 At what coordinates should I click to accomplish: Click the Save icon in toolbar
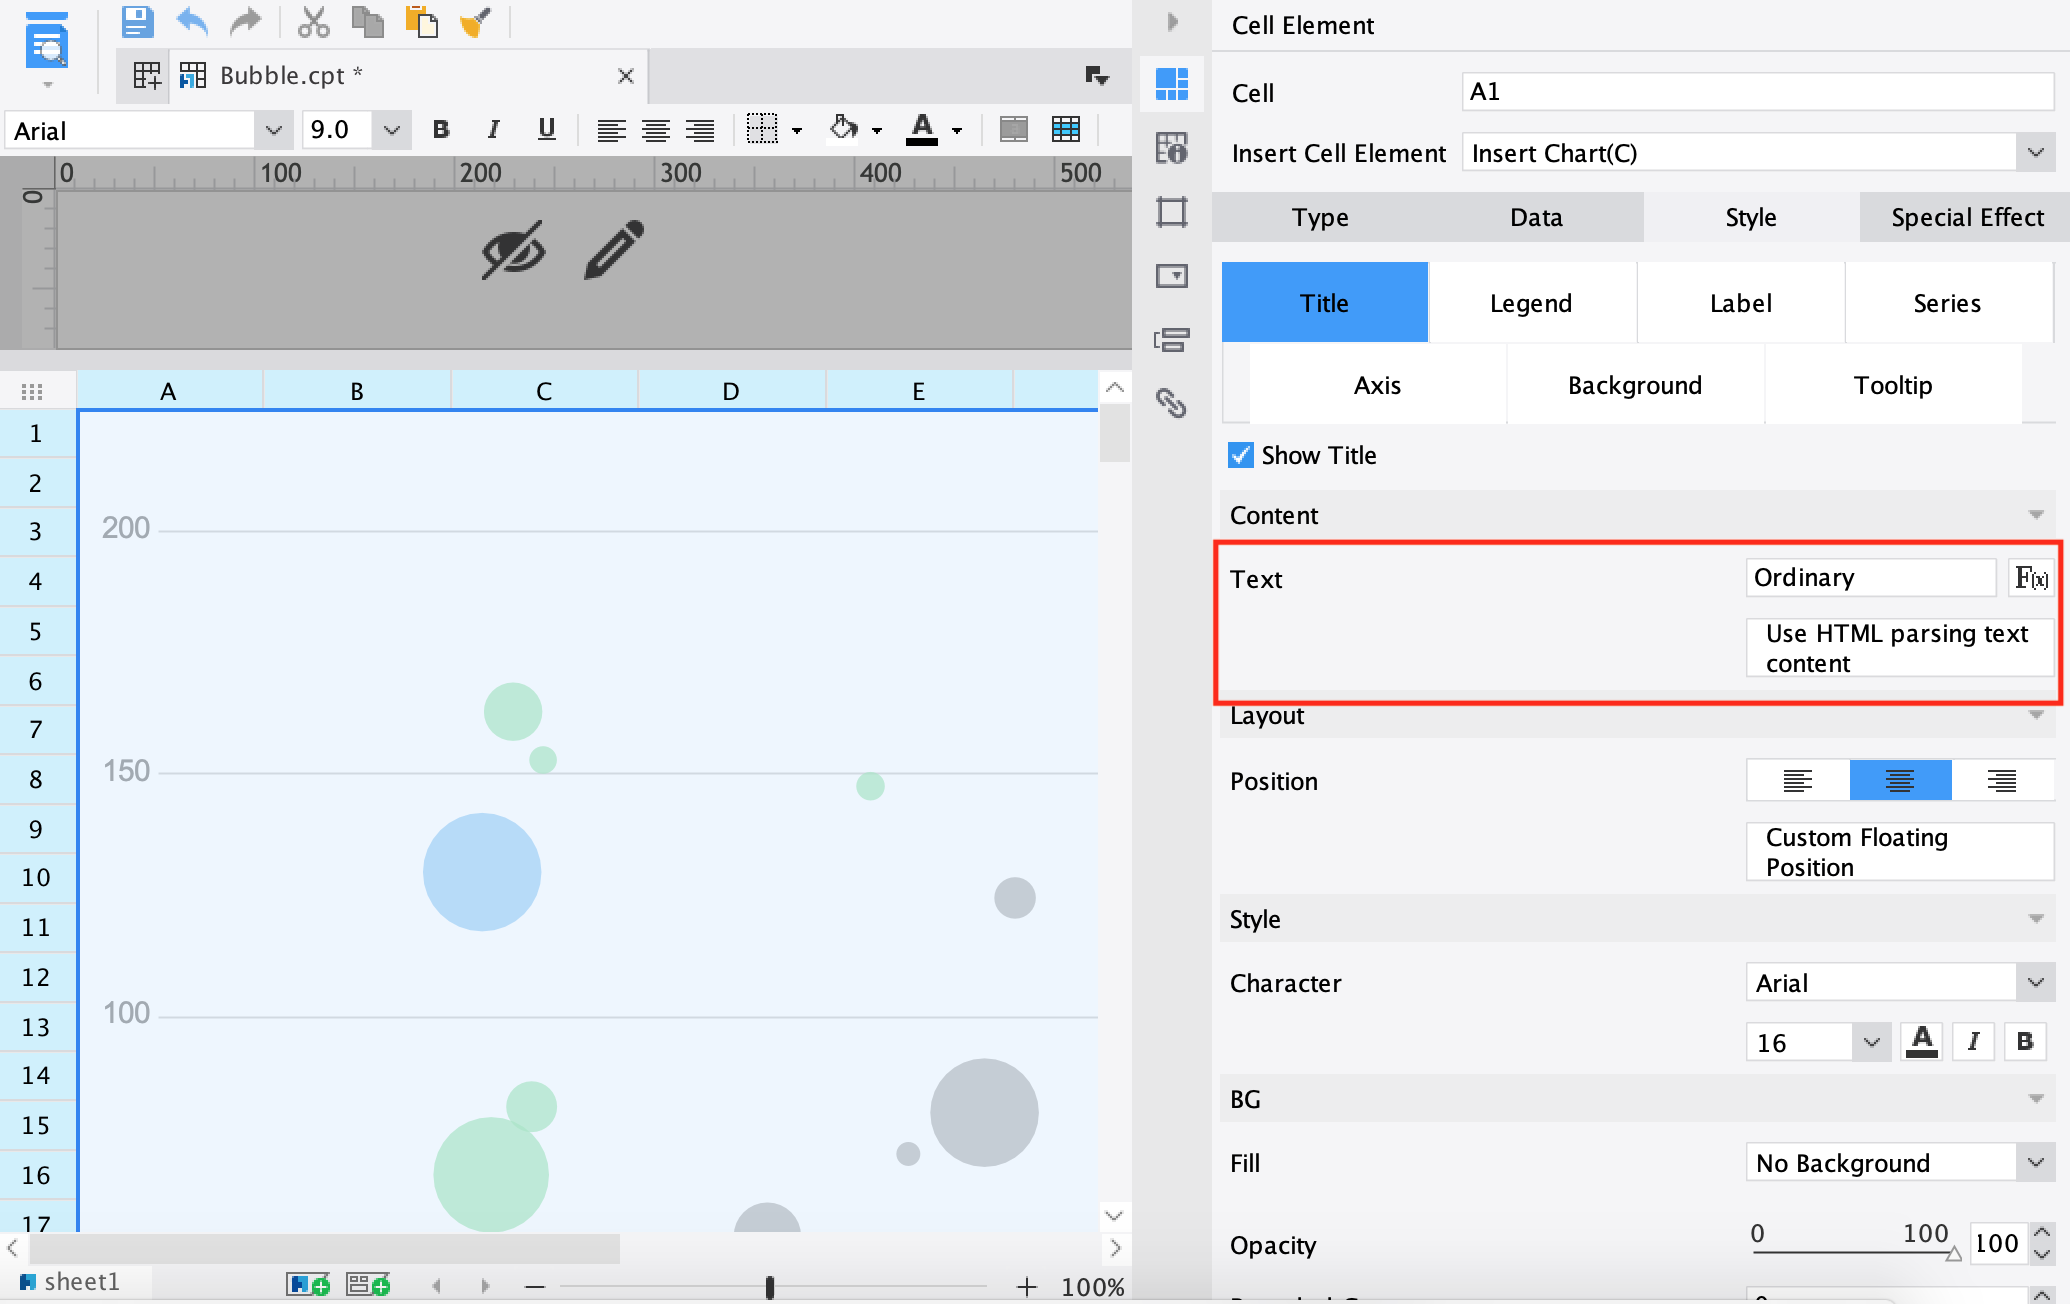click(137, 21)
